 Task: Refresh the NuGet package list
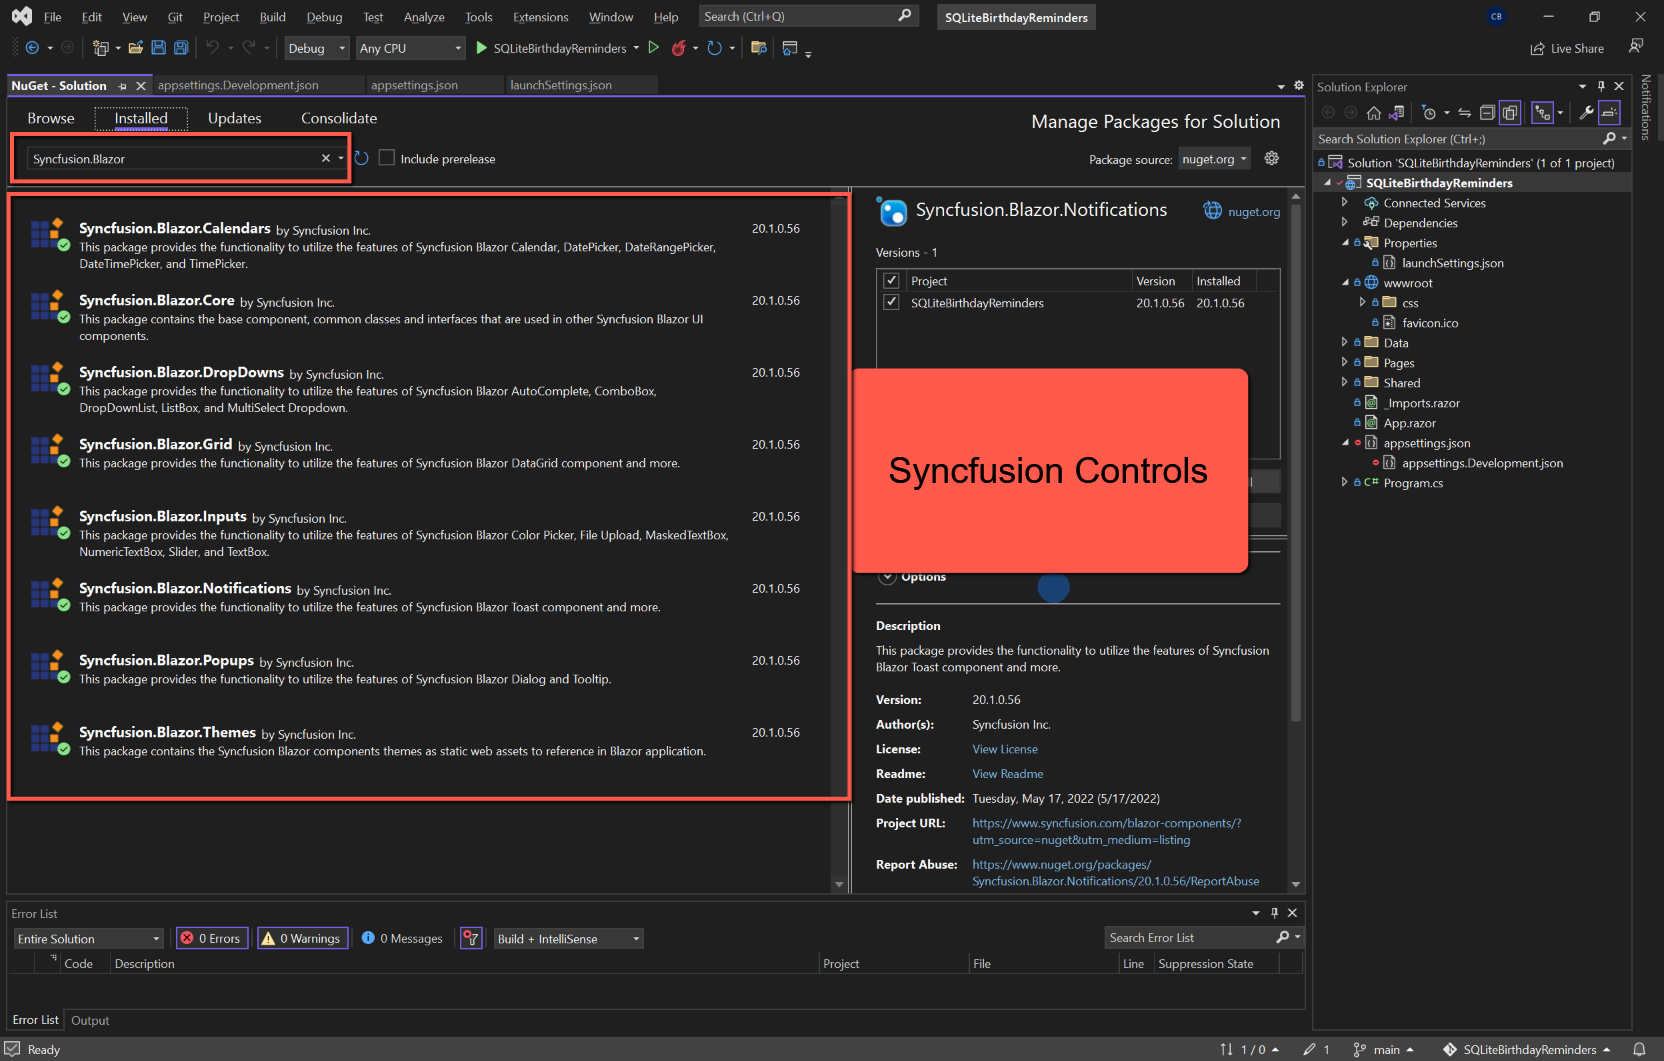pyautogui.click(x=362, y=159)
